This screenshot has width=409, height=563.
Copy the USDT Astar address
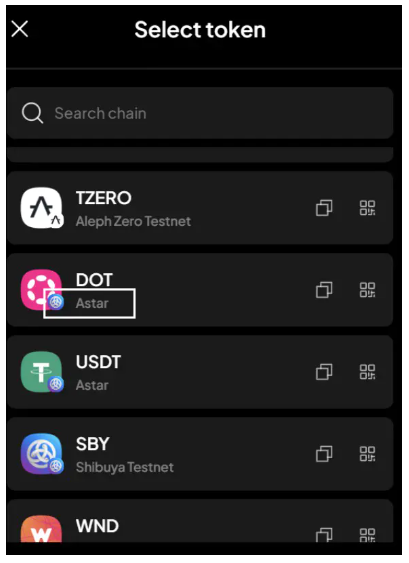pos(324,372)
